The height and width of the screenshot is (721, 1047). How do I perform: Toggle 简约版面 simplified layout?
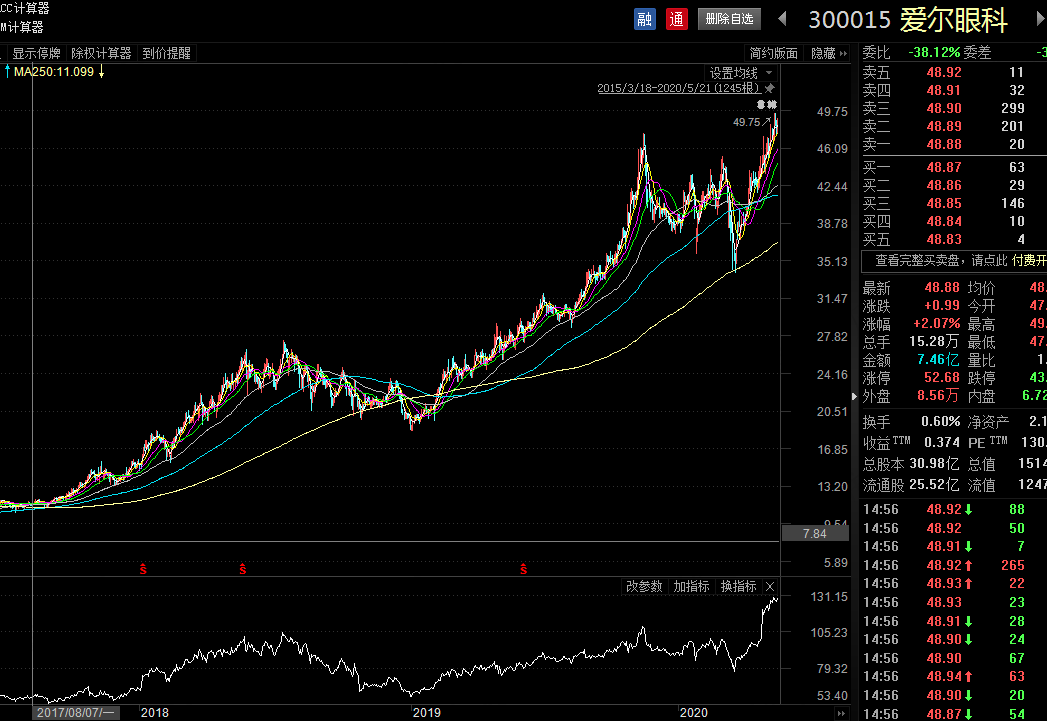pyautogui.click(x=773, y=53)
